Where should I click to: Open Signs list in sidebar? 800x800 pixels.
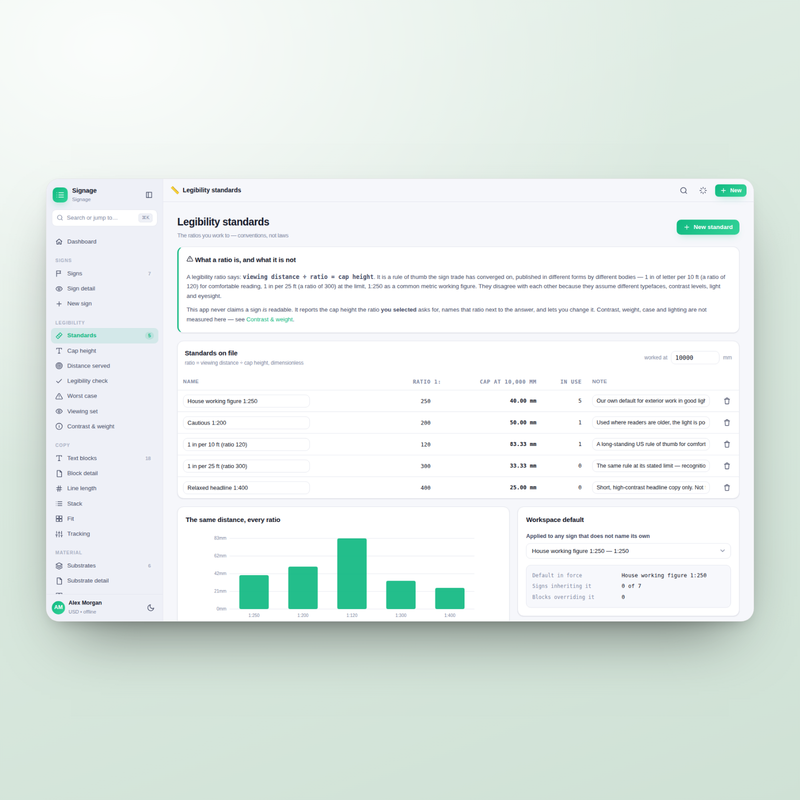pyautogui.click(x=105, y=273)
